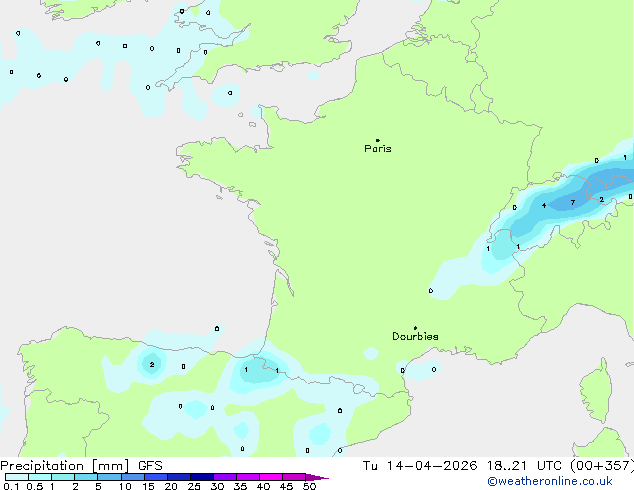Screen dimensions: 634x490
Task: Choose the 25–30 mm navy legend swatch
Action: click(201, 477)
